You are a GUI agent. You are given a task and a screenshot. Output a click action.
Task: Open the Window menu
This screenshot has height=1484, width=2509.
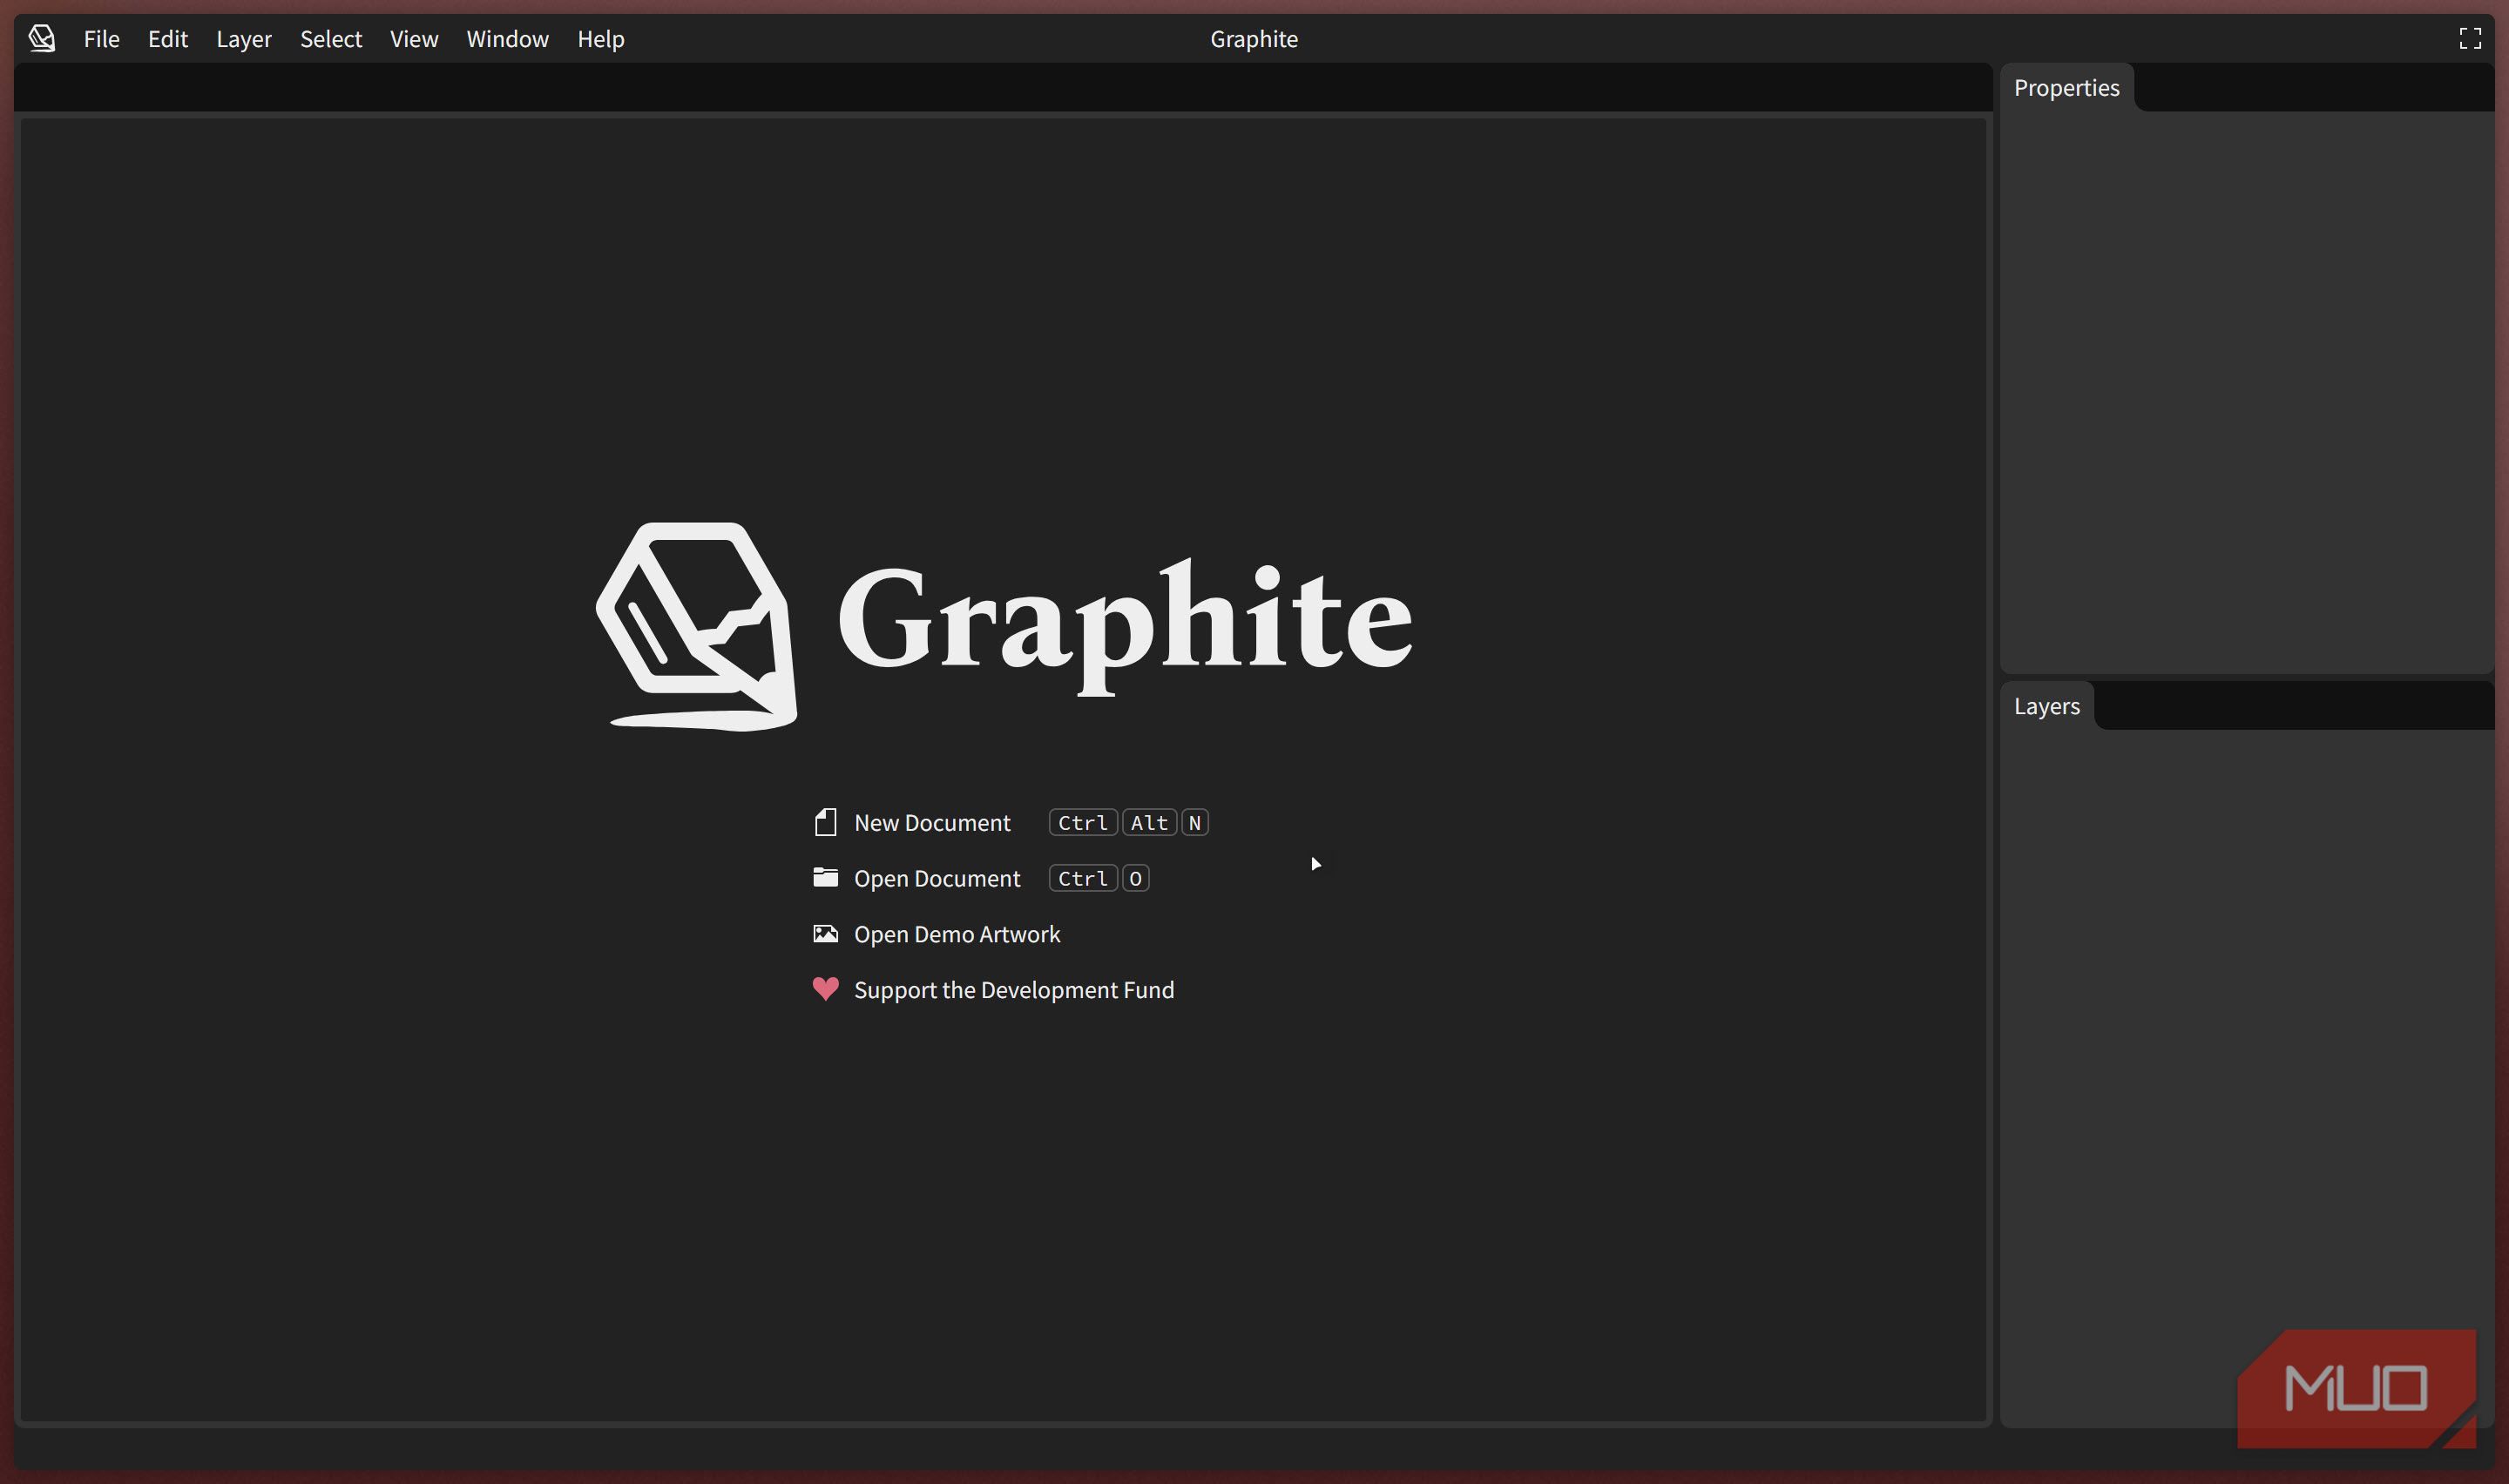pos(507,39)
